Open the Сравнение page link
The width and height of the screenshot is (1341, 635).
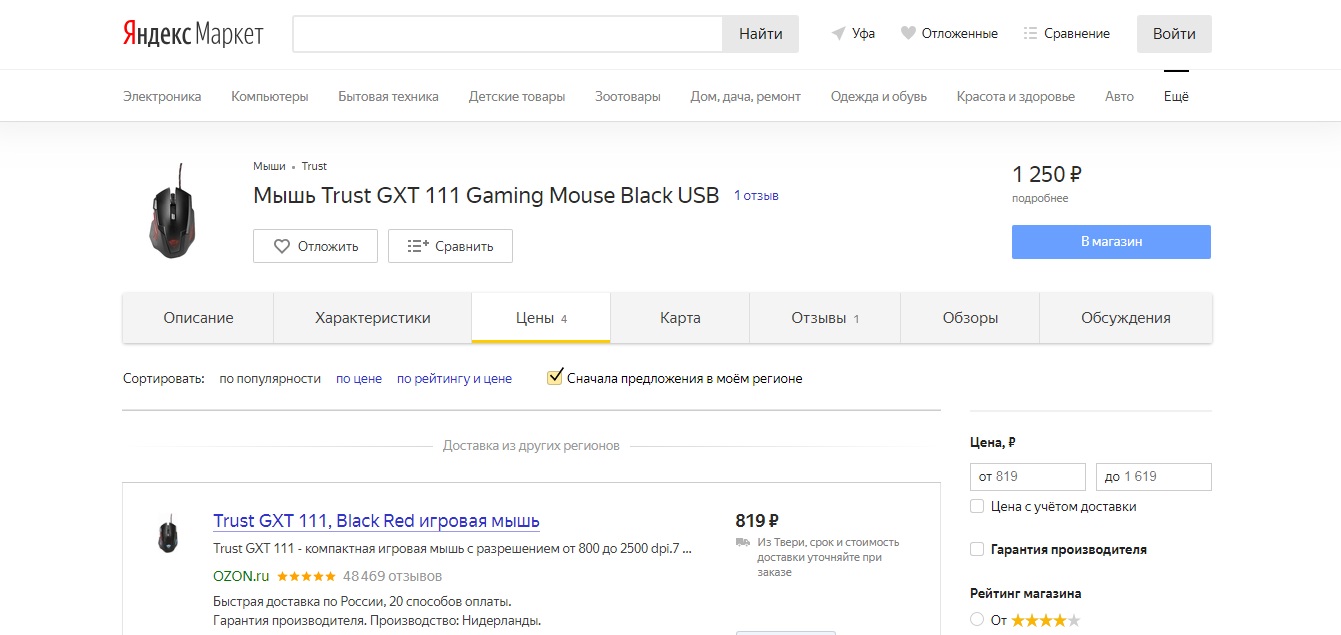(x=1077, y=33)
